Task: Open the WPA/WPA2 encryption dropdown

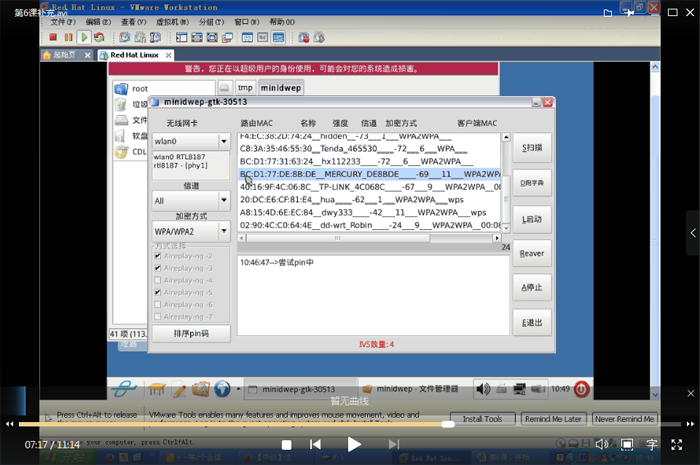Action: tap(191, 231)
